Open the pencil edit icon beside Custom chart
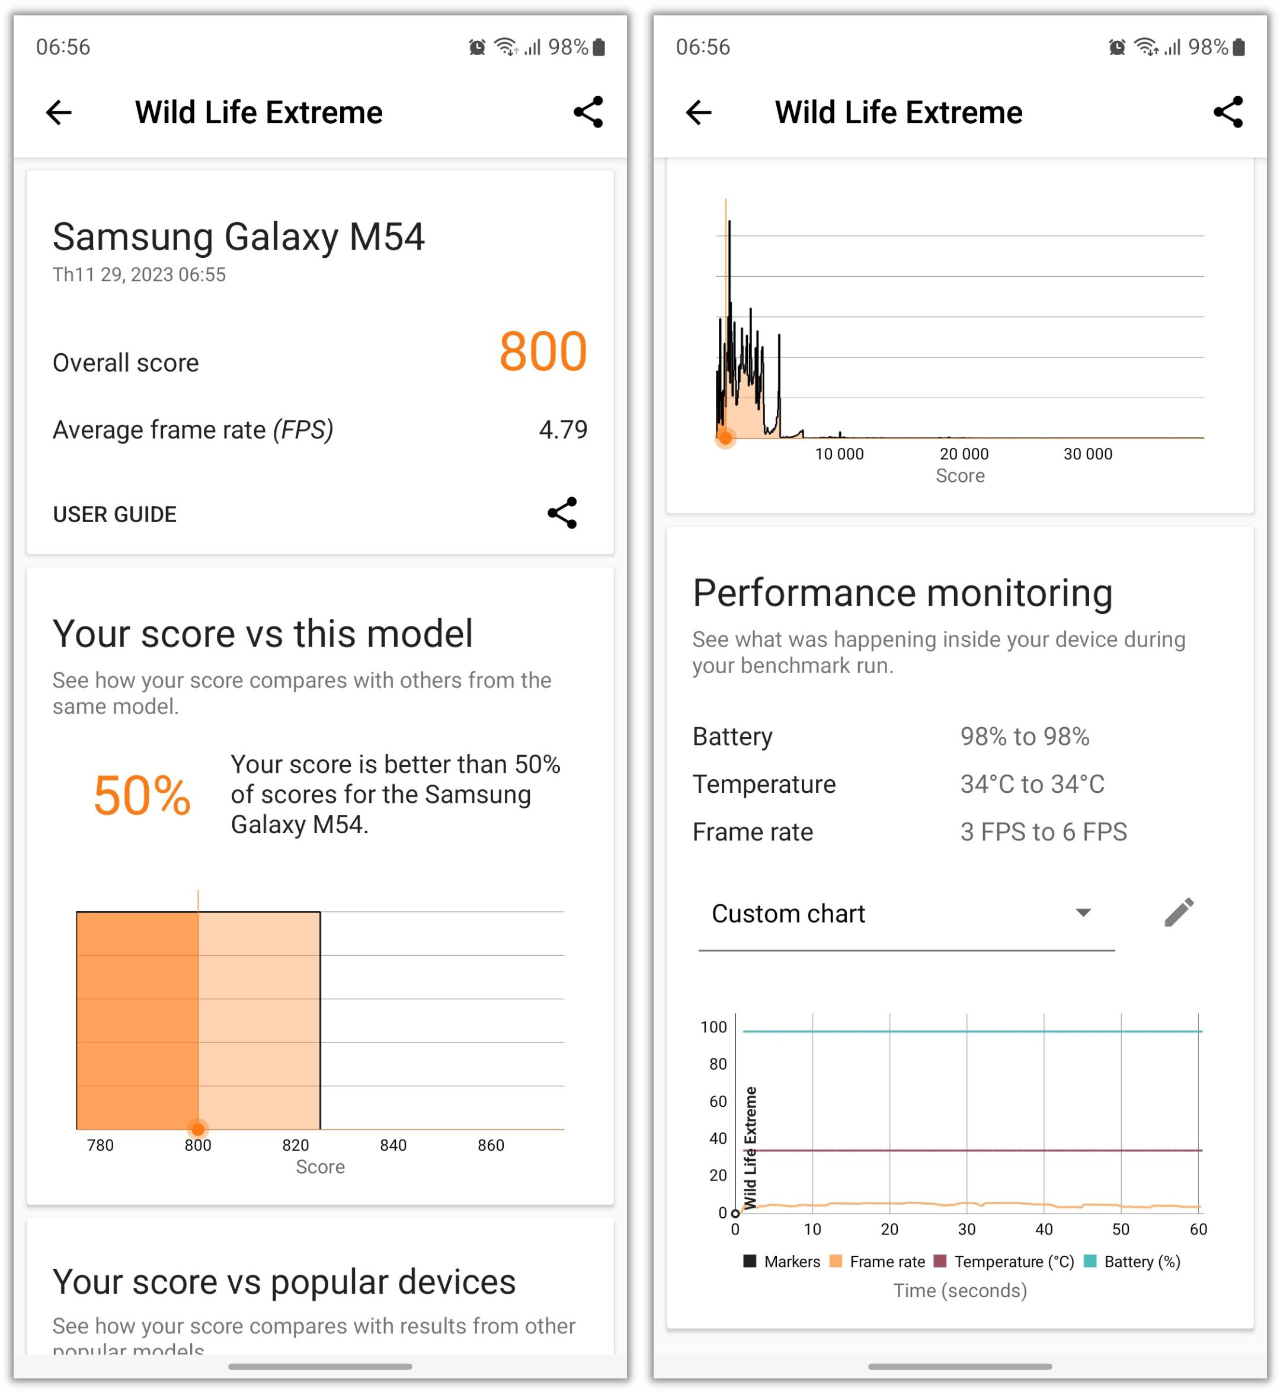 tap(1179, 912)
